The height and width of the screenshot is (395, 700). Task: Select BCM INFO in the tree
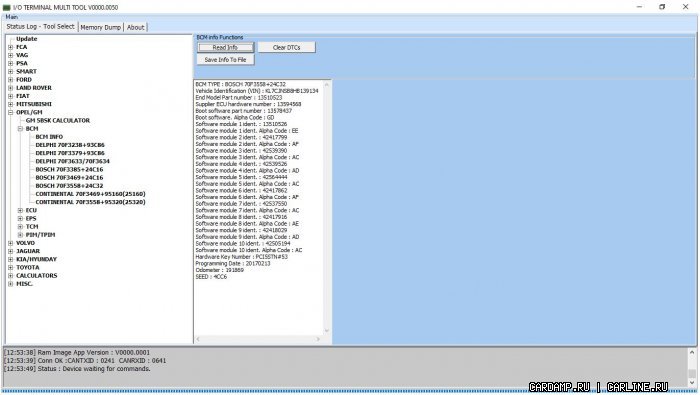(49, 137)
